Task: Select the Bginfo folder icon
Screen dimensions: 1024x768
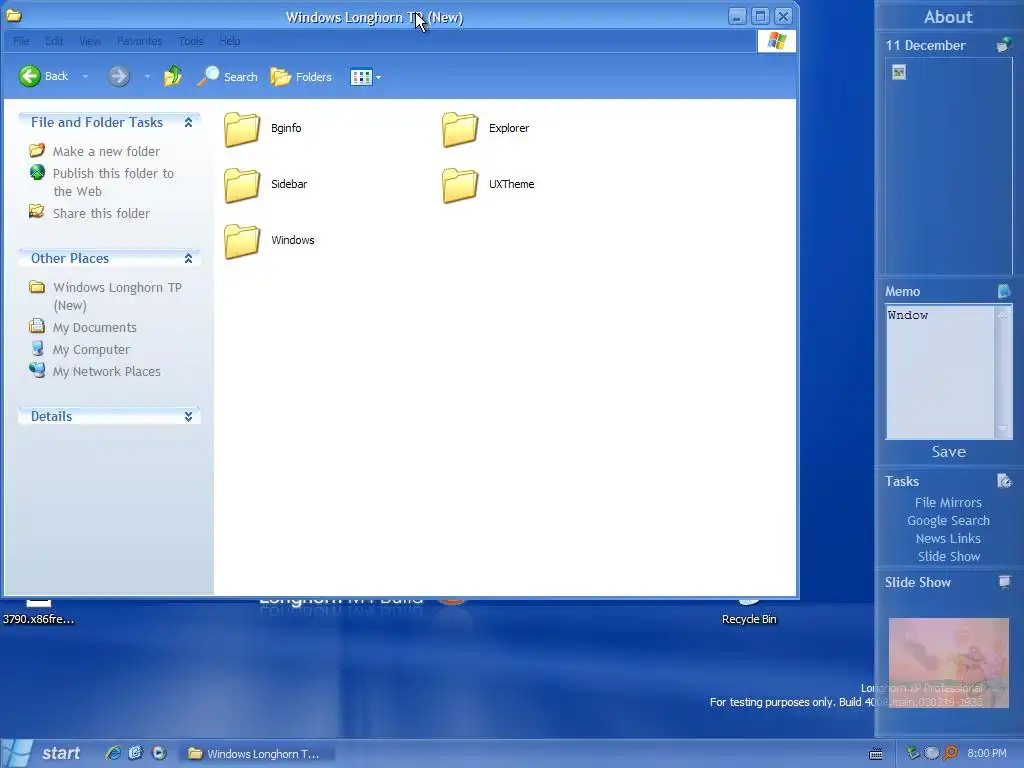Action: (242, 129)
